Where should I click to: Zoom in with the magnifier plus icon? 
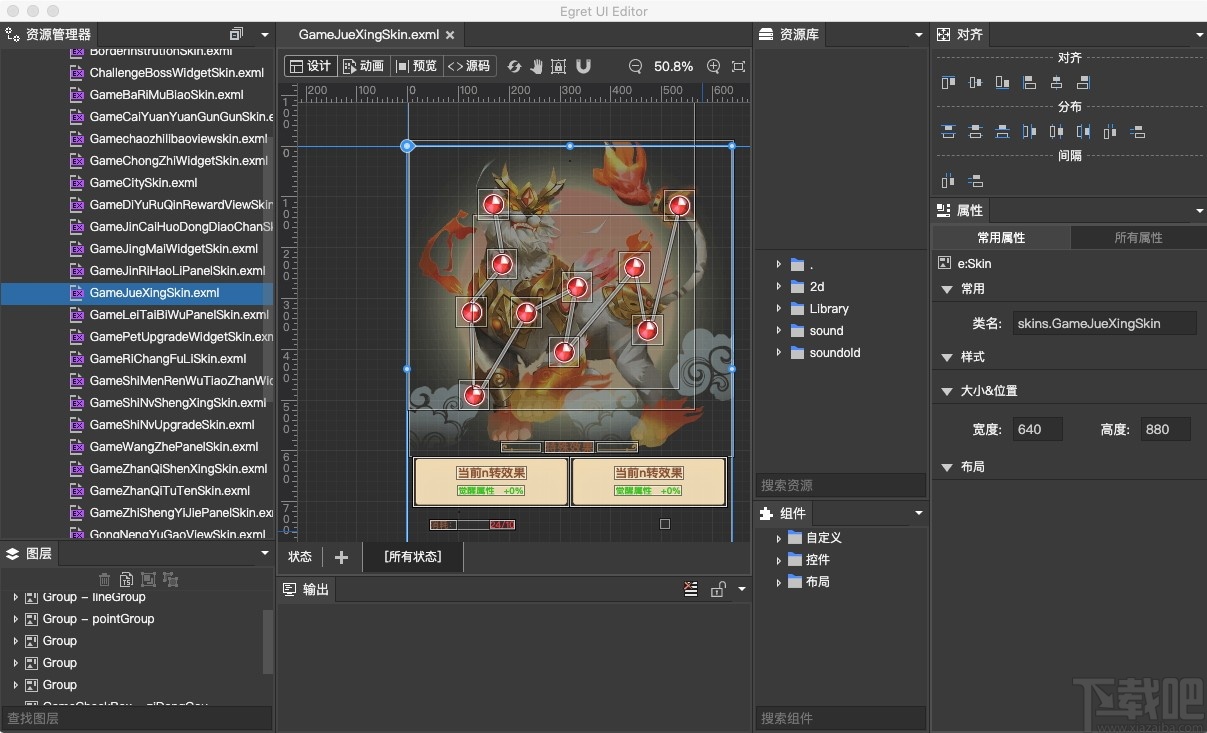pos(715,66)
